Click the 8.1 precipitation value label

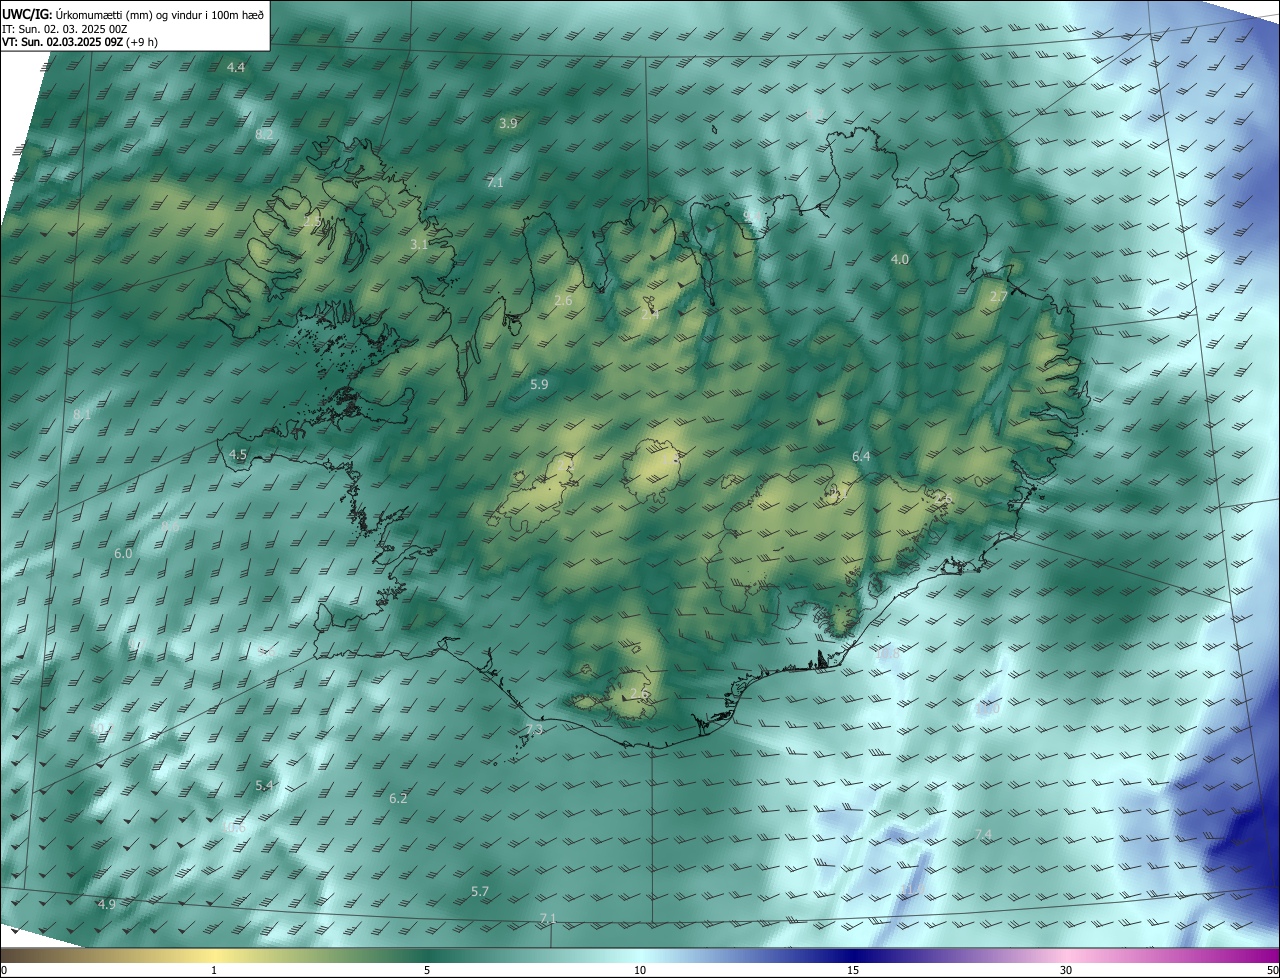(82, 414)
